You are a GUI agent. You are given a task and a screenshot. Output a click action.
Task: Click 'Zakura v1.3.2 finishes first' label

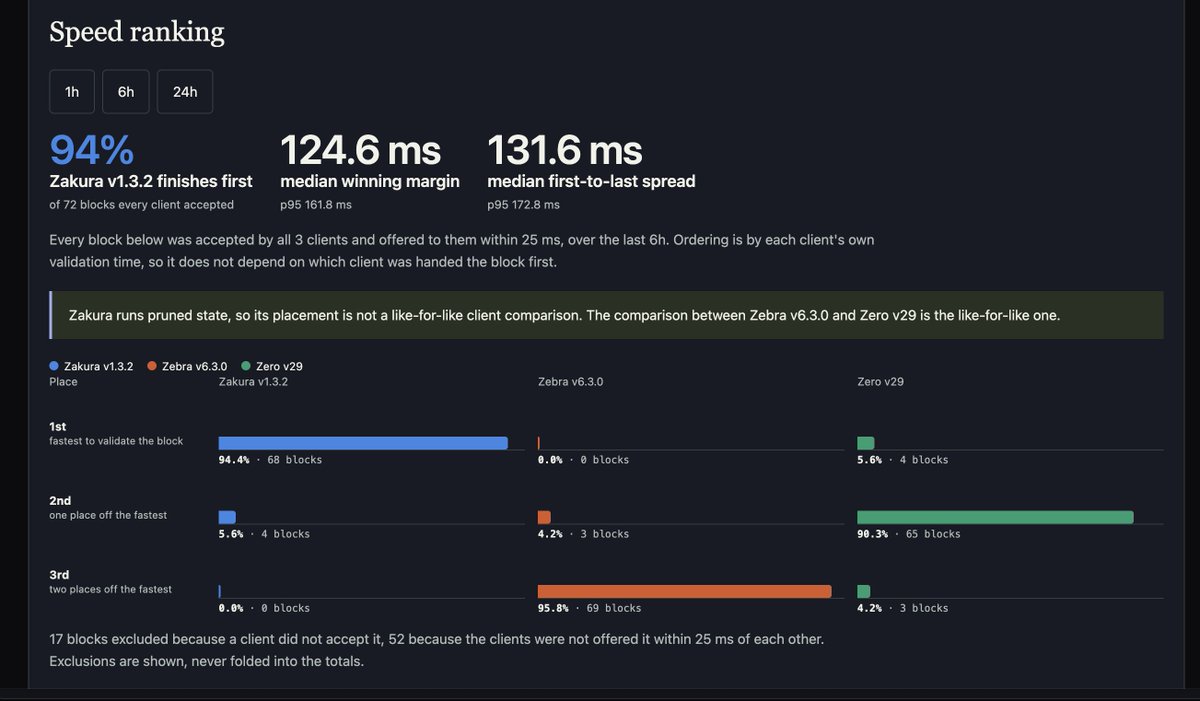(x=151, y=181)
